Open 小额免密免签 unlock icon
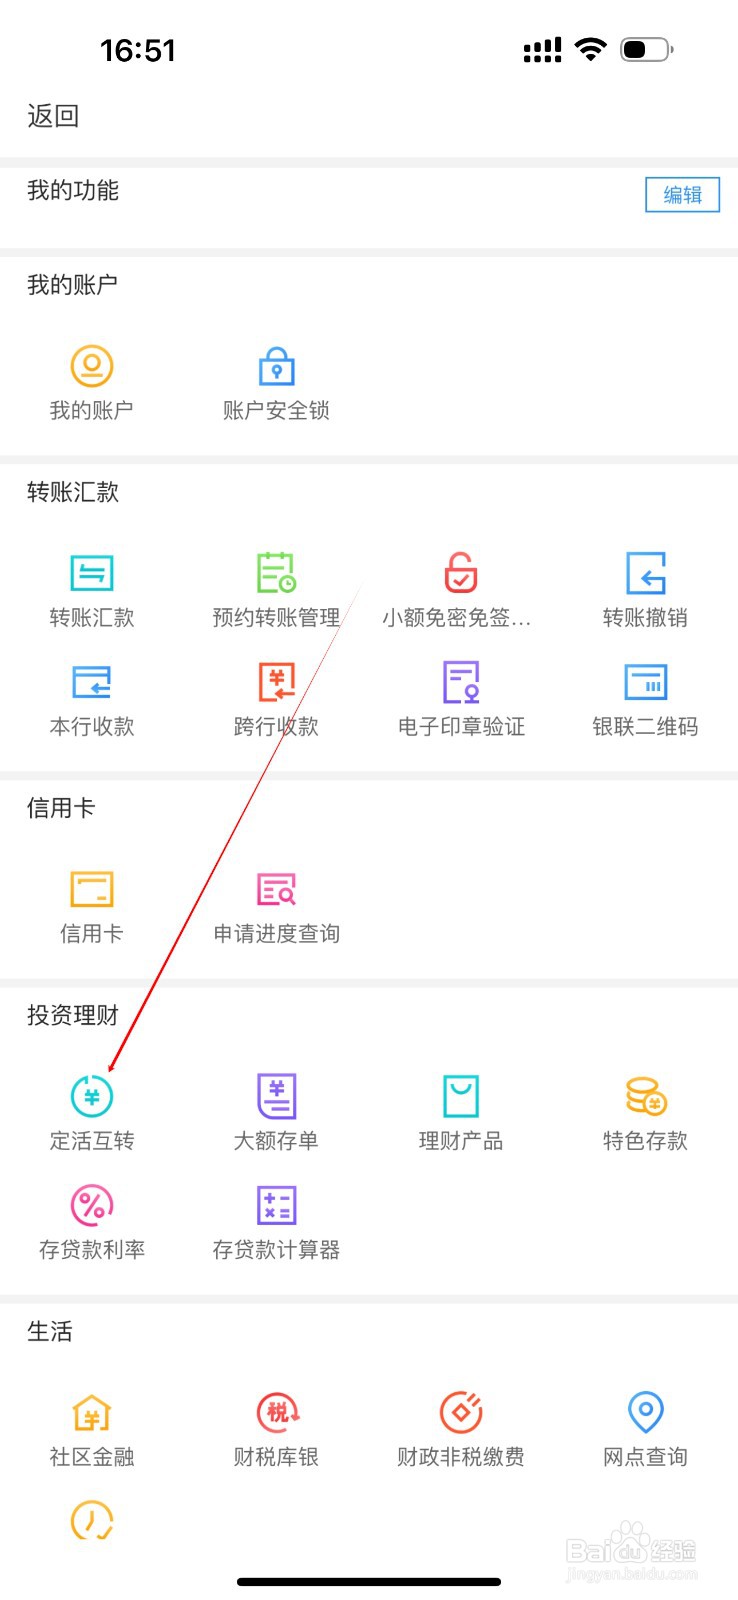The image size is (738, 1600). pos(461,572)
